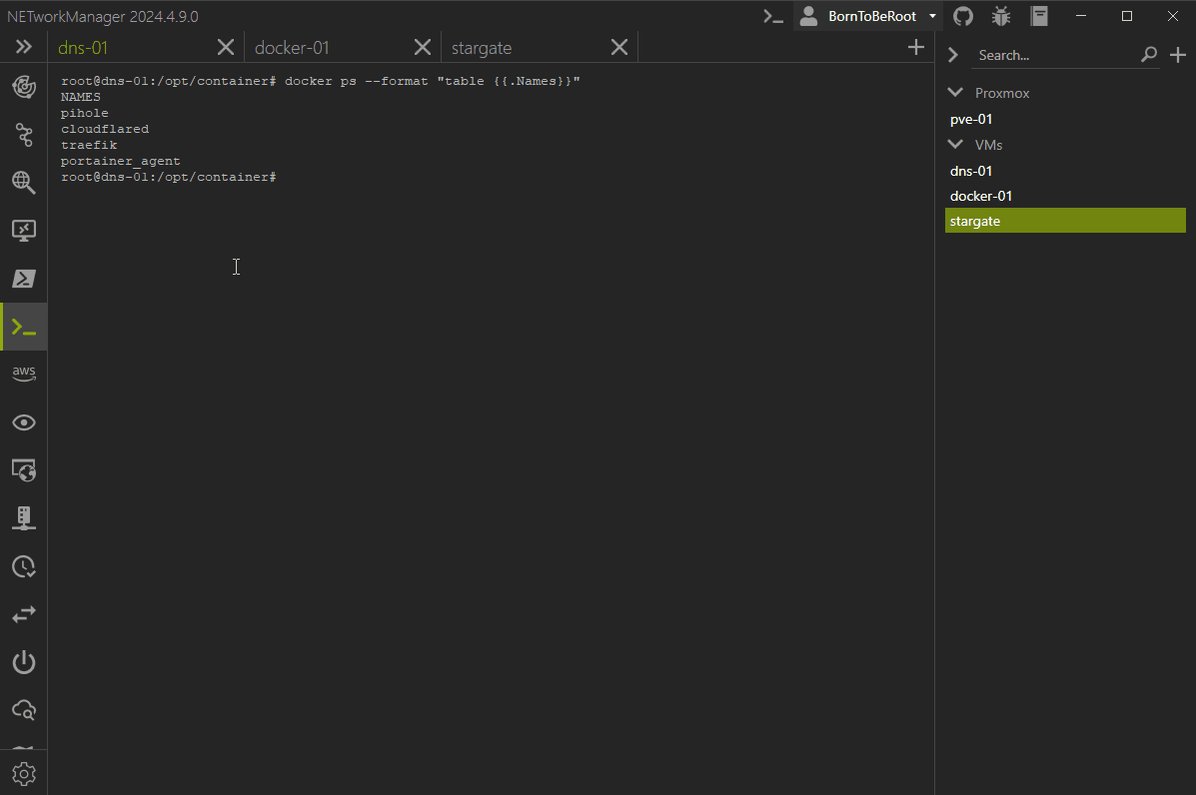Close the stargate tab
This screenshot has height=795, width=1196.
click(x=619, y=47)
